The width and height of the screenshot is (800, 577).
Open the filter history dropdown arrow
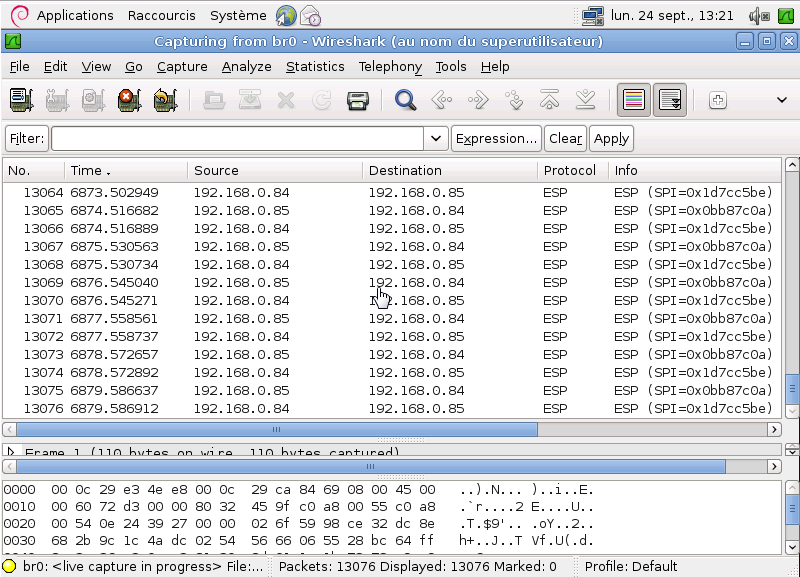tap(436, 139)
